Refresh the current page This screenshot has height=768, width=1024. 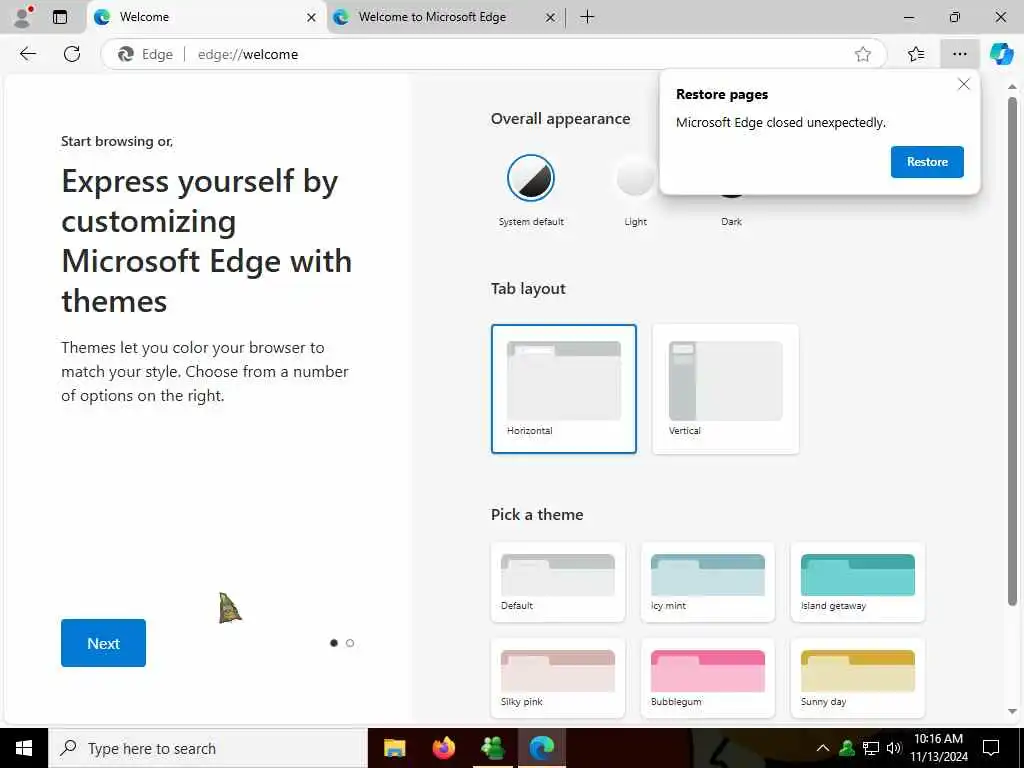coord(72,54)
